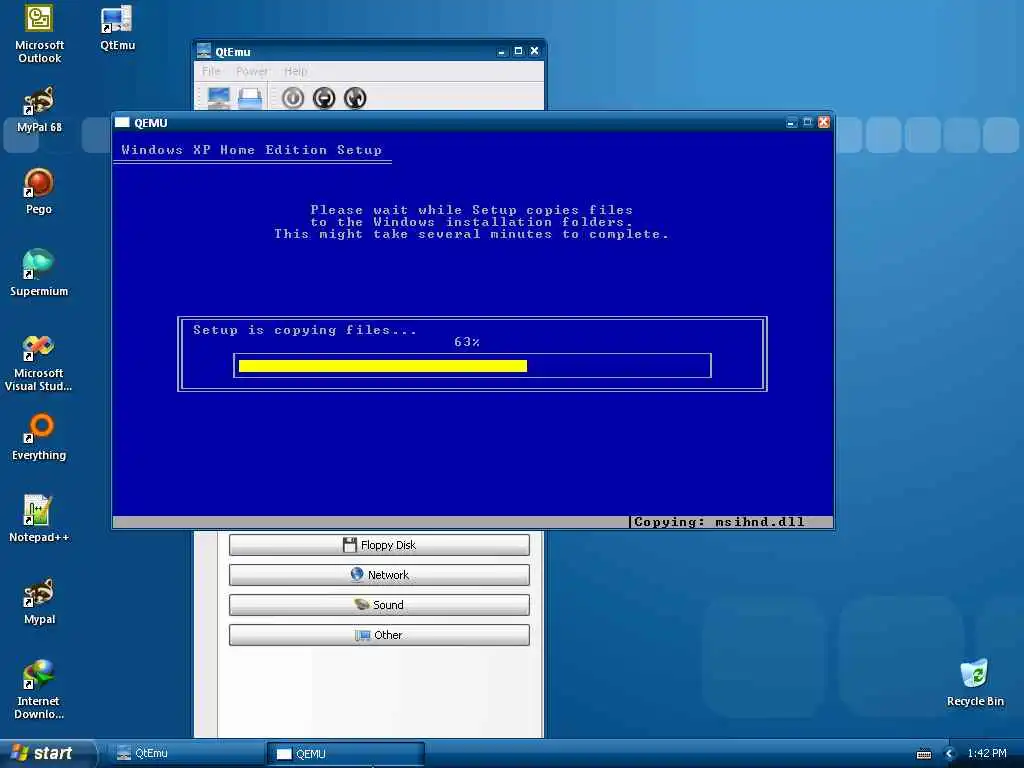
Task: Click the open machine folder icon in QtEmu toolbar
Action: tap(249, 98)
